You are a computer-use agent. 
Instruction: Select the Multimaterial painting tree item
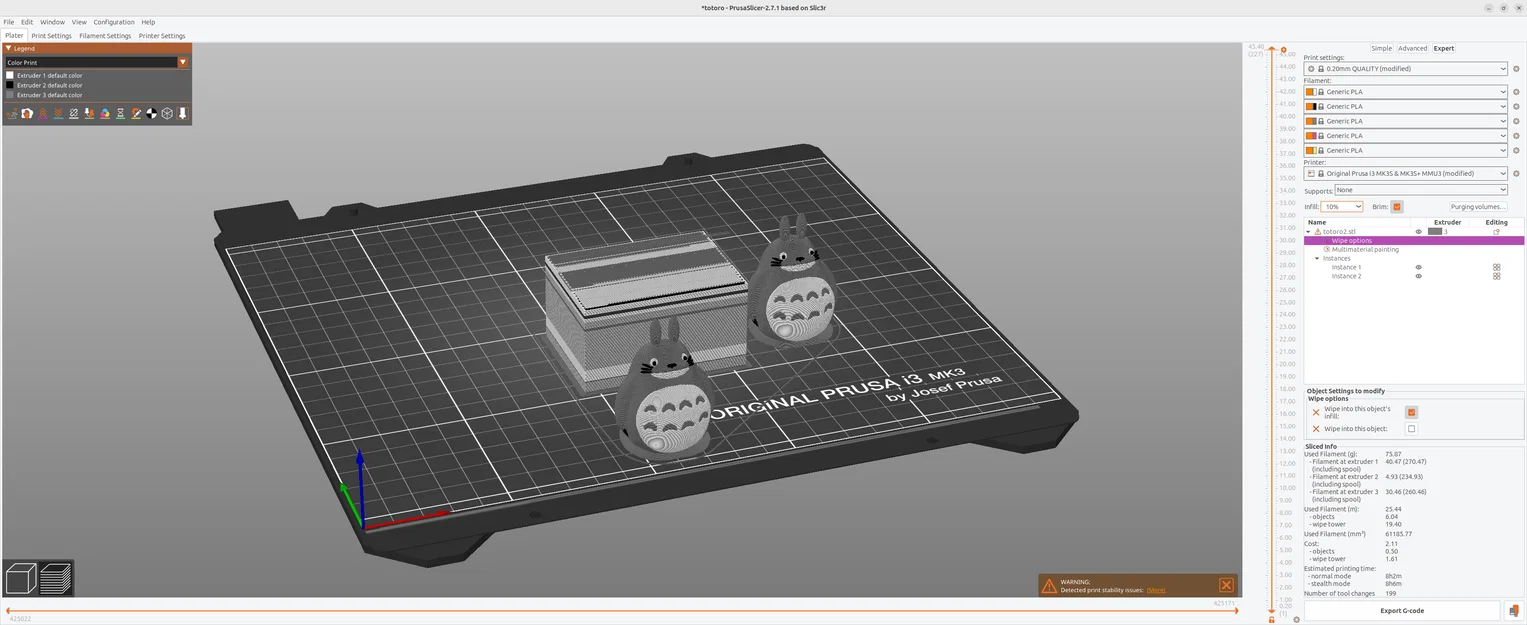coord(1365,250)
